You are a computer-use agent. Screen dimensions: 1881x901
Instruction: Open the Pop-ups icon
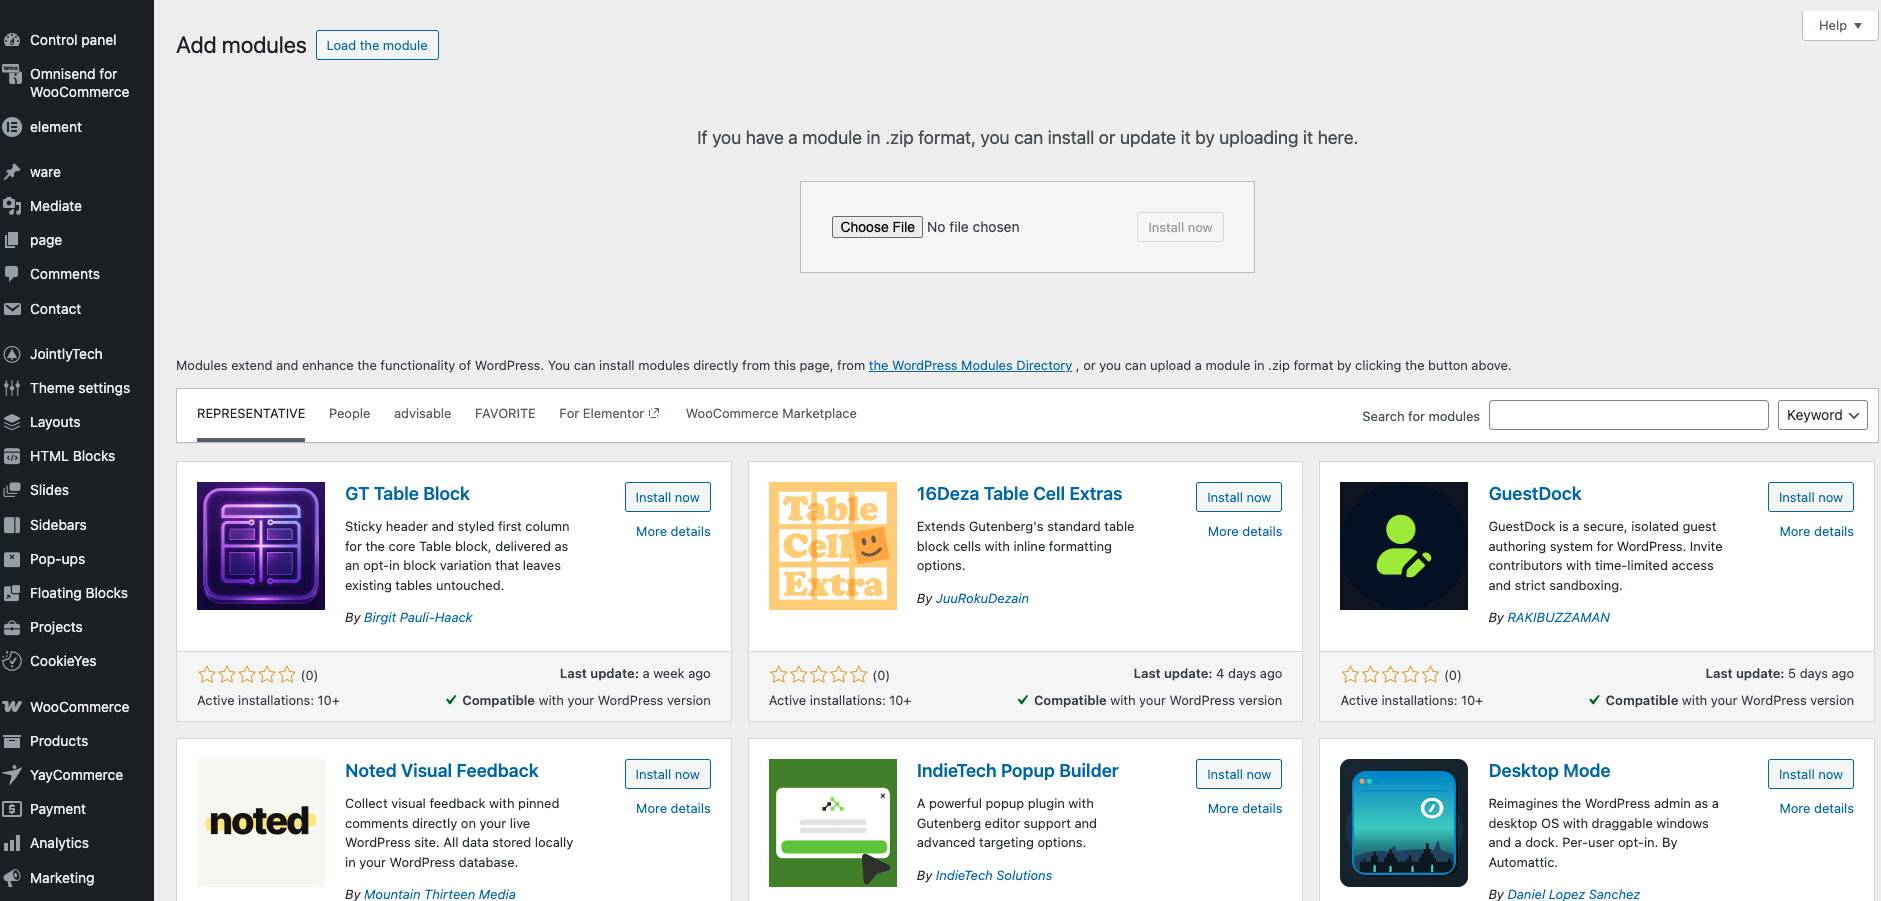pyautogui.click(x=12, y=559)
